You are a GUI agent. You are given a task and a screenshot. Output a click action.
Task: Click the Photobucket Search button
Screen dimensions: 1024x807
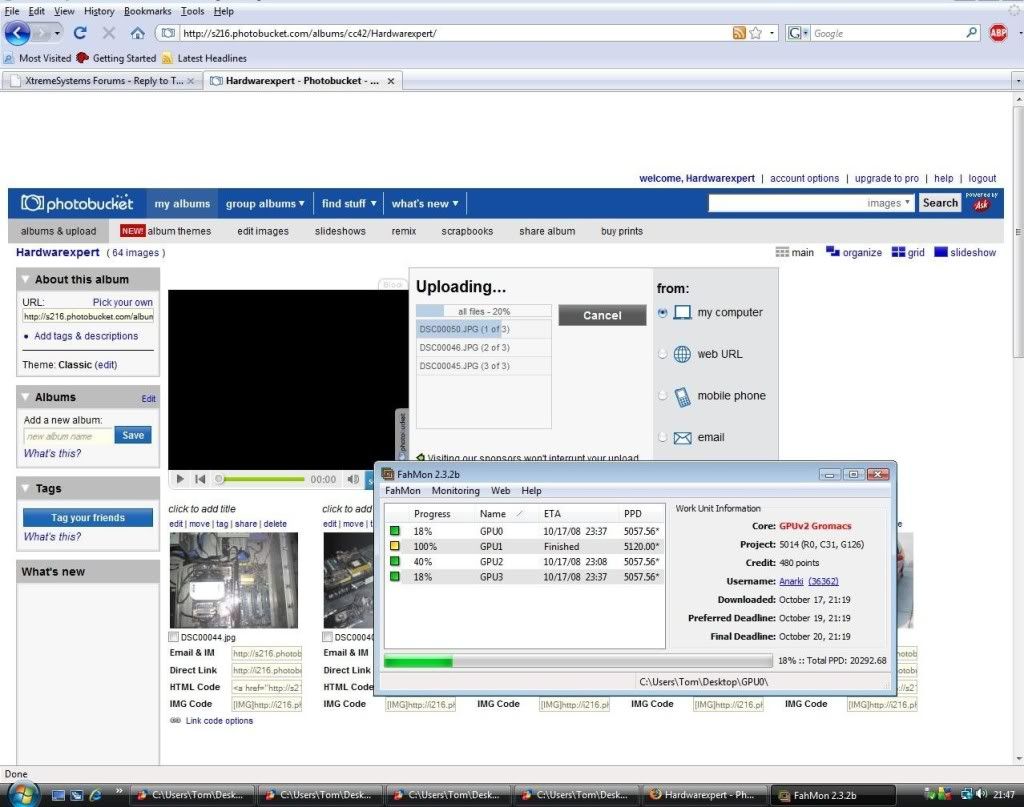click(940, 203)
